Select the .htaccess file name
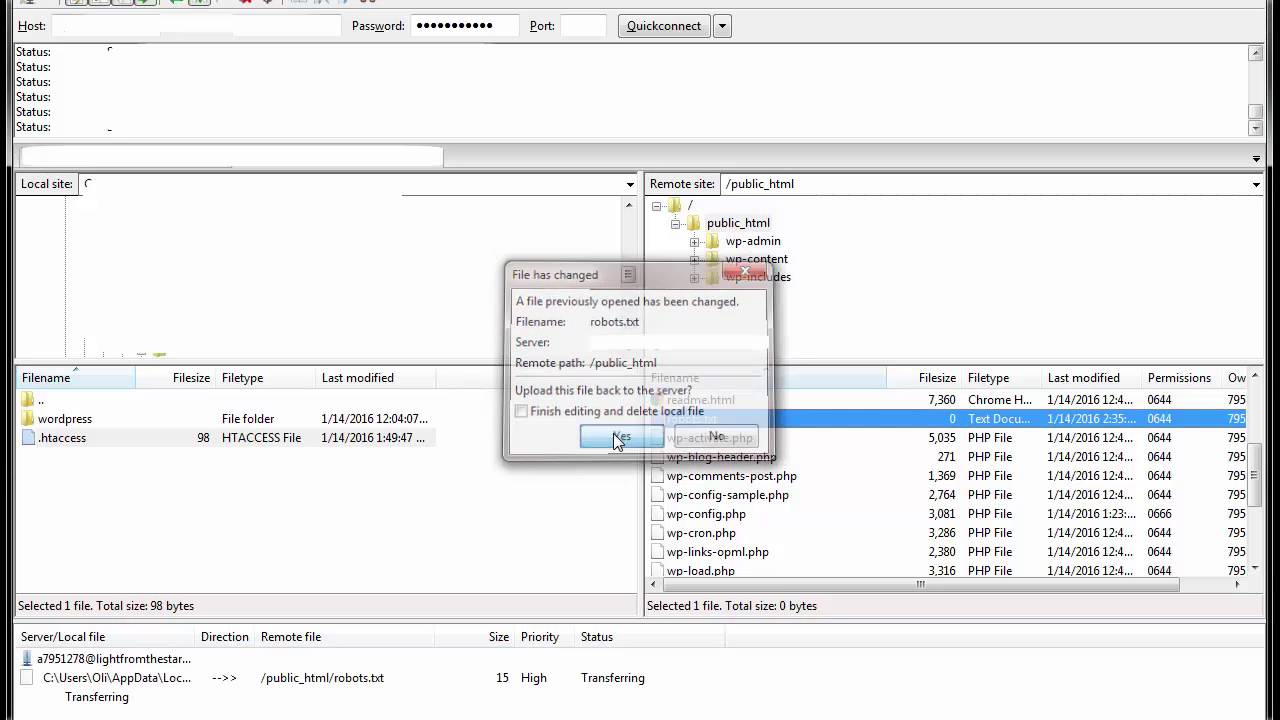 (62, 438)
